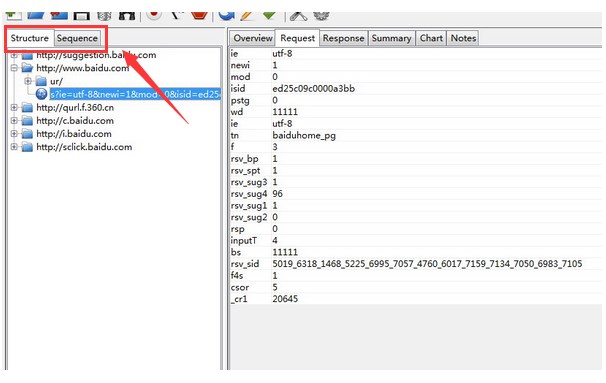This screenshot has height=383, width=606.
Task: Click the isid value ed25c09c0000a3bb
Action: click(x=313, y=89)
